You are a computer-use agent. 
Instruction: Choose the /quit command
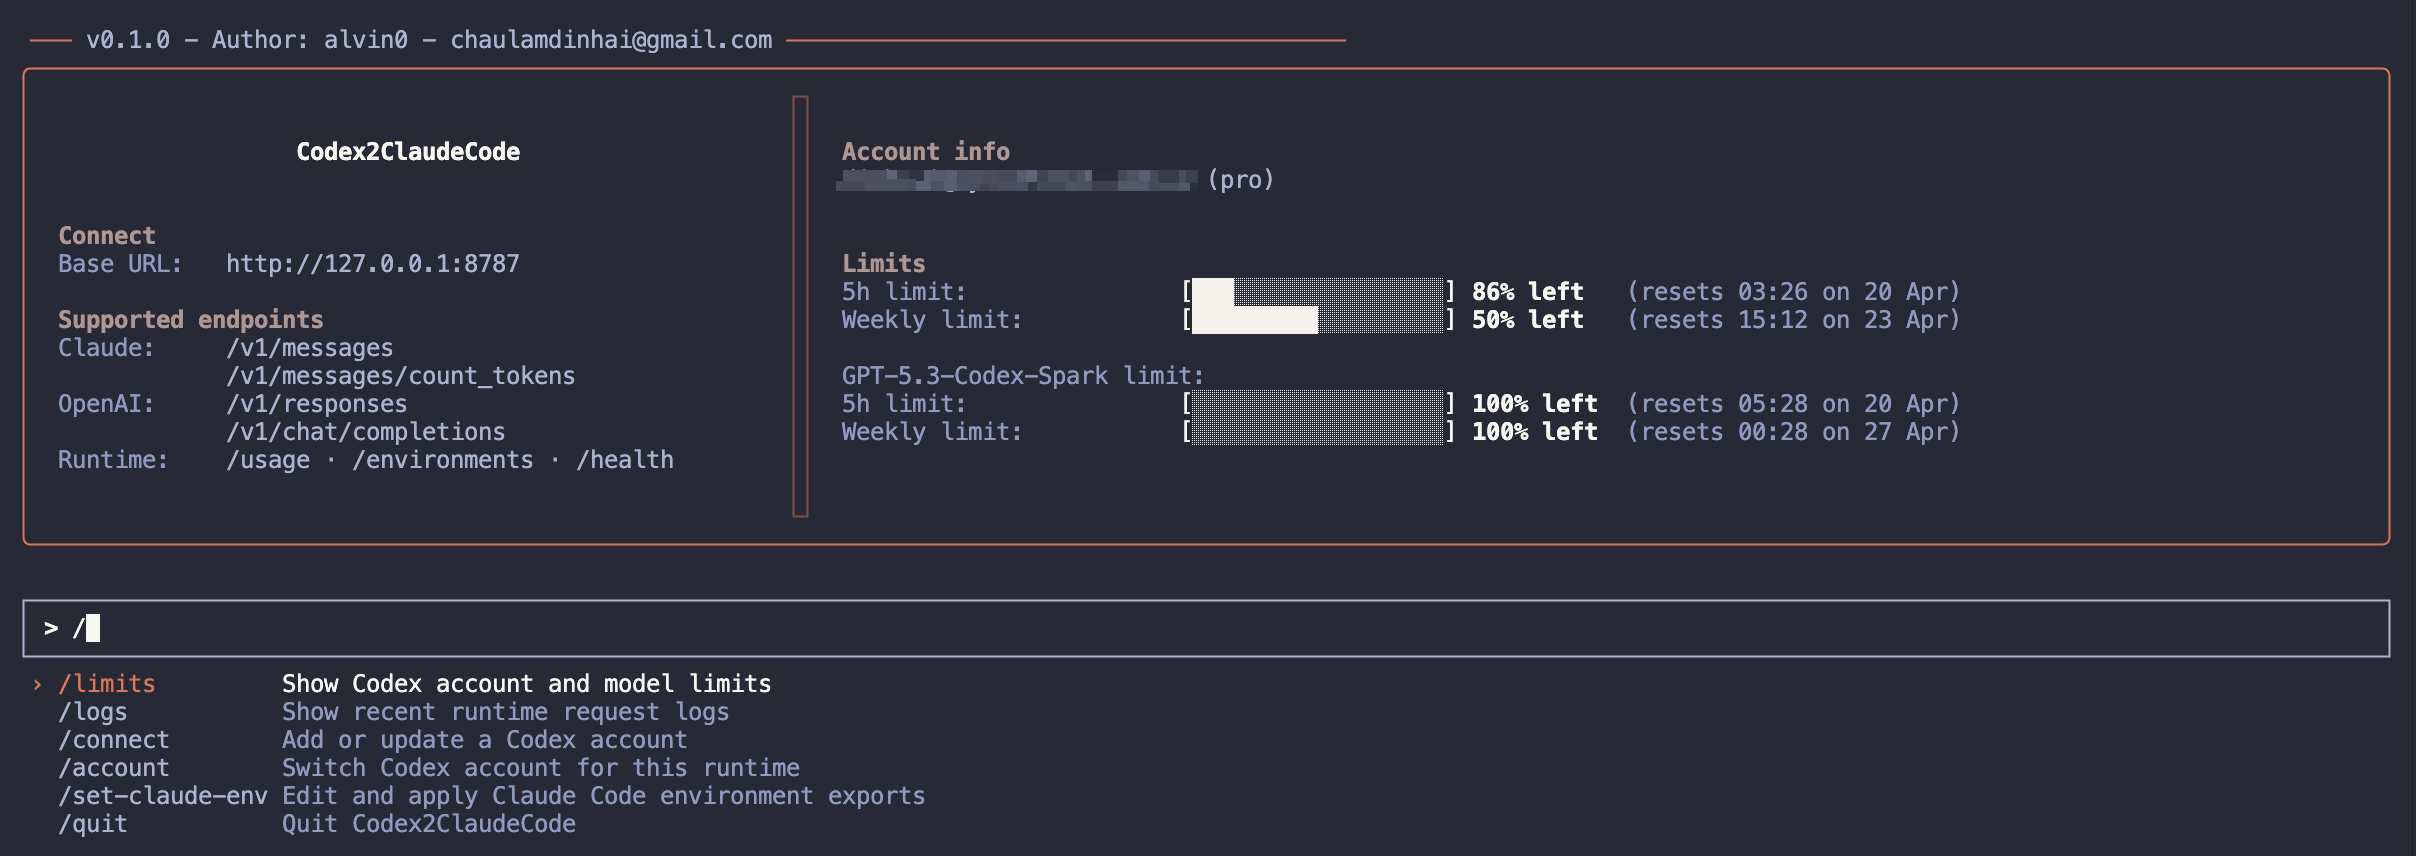point(92,824)
